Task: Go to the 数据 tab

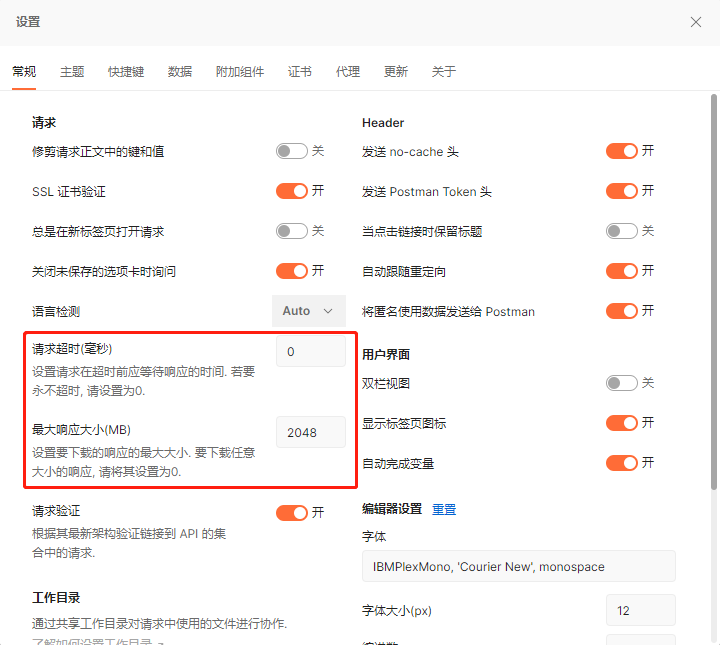Action: pos(180,72)
